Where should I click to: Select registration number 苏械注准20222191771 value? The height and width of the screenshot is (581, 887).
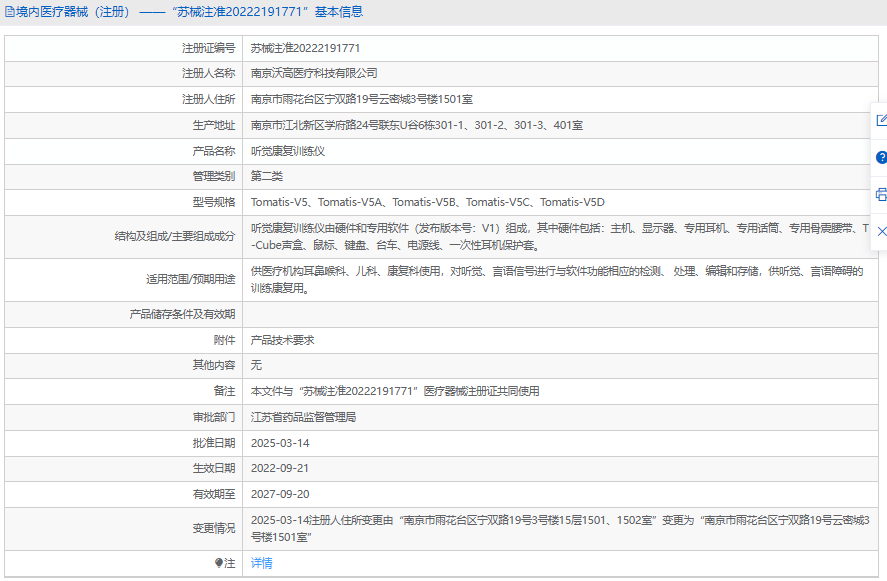coord(305,48)
